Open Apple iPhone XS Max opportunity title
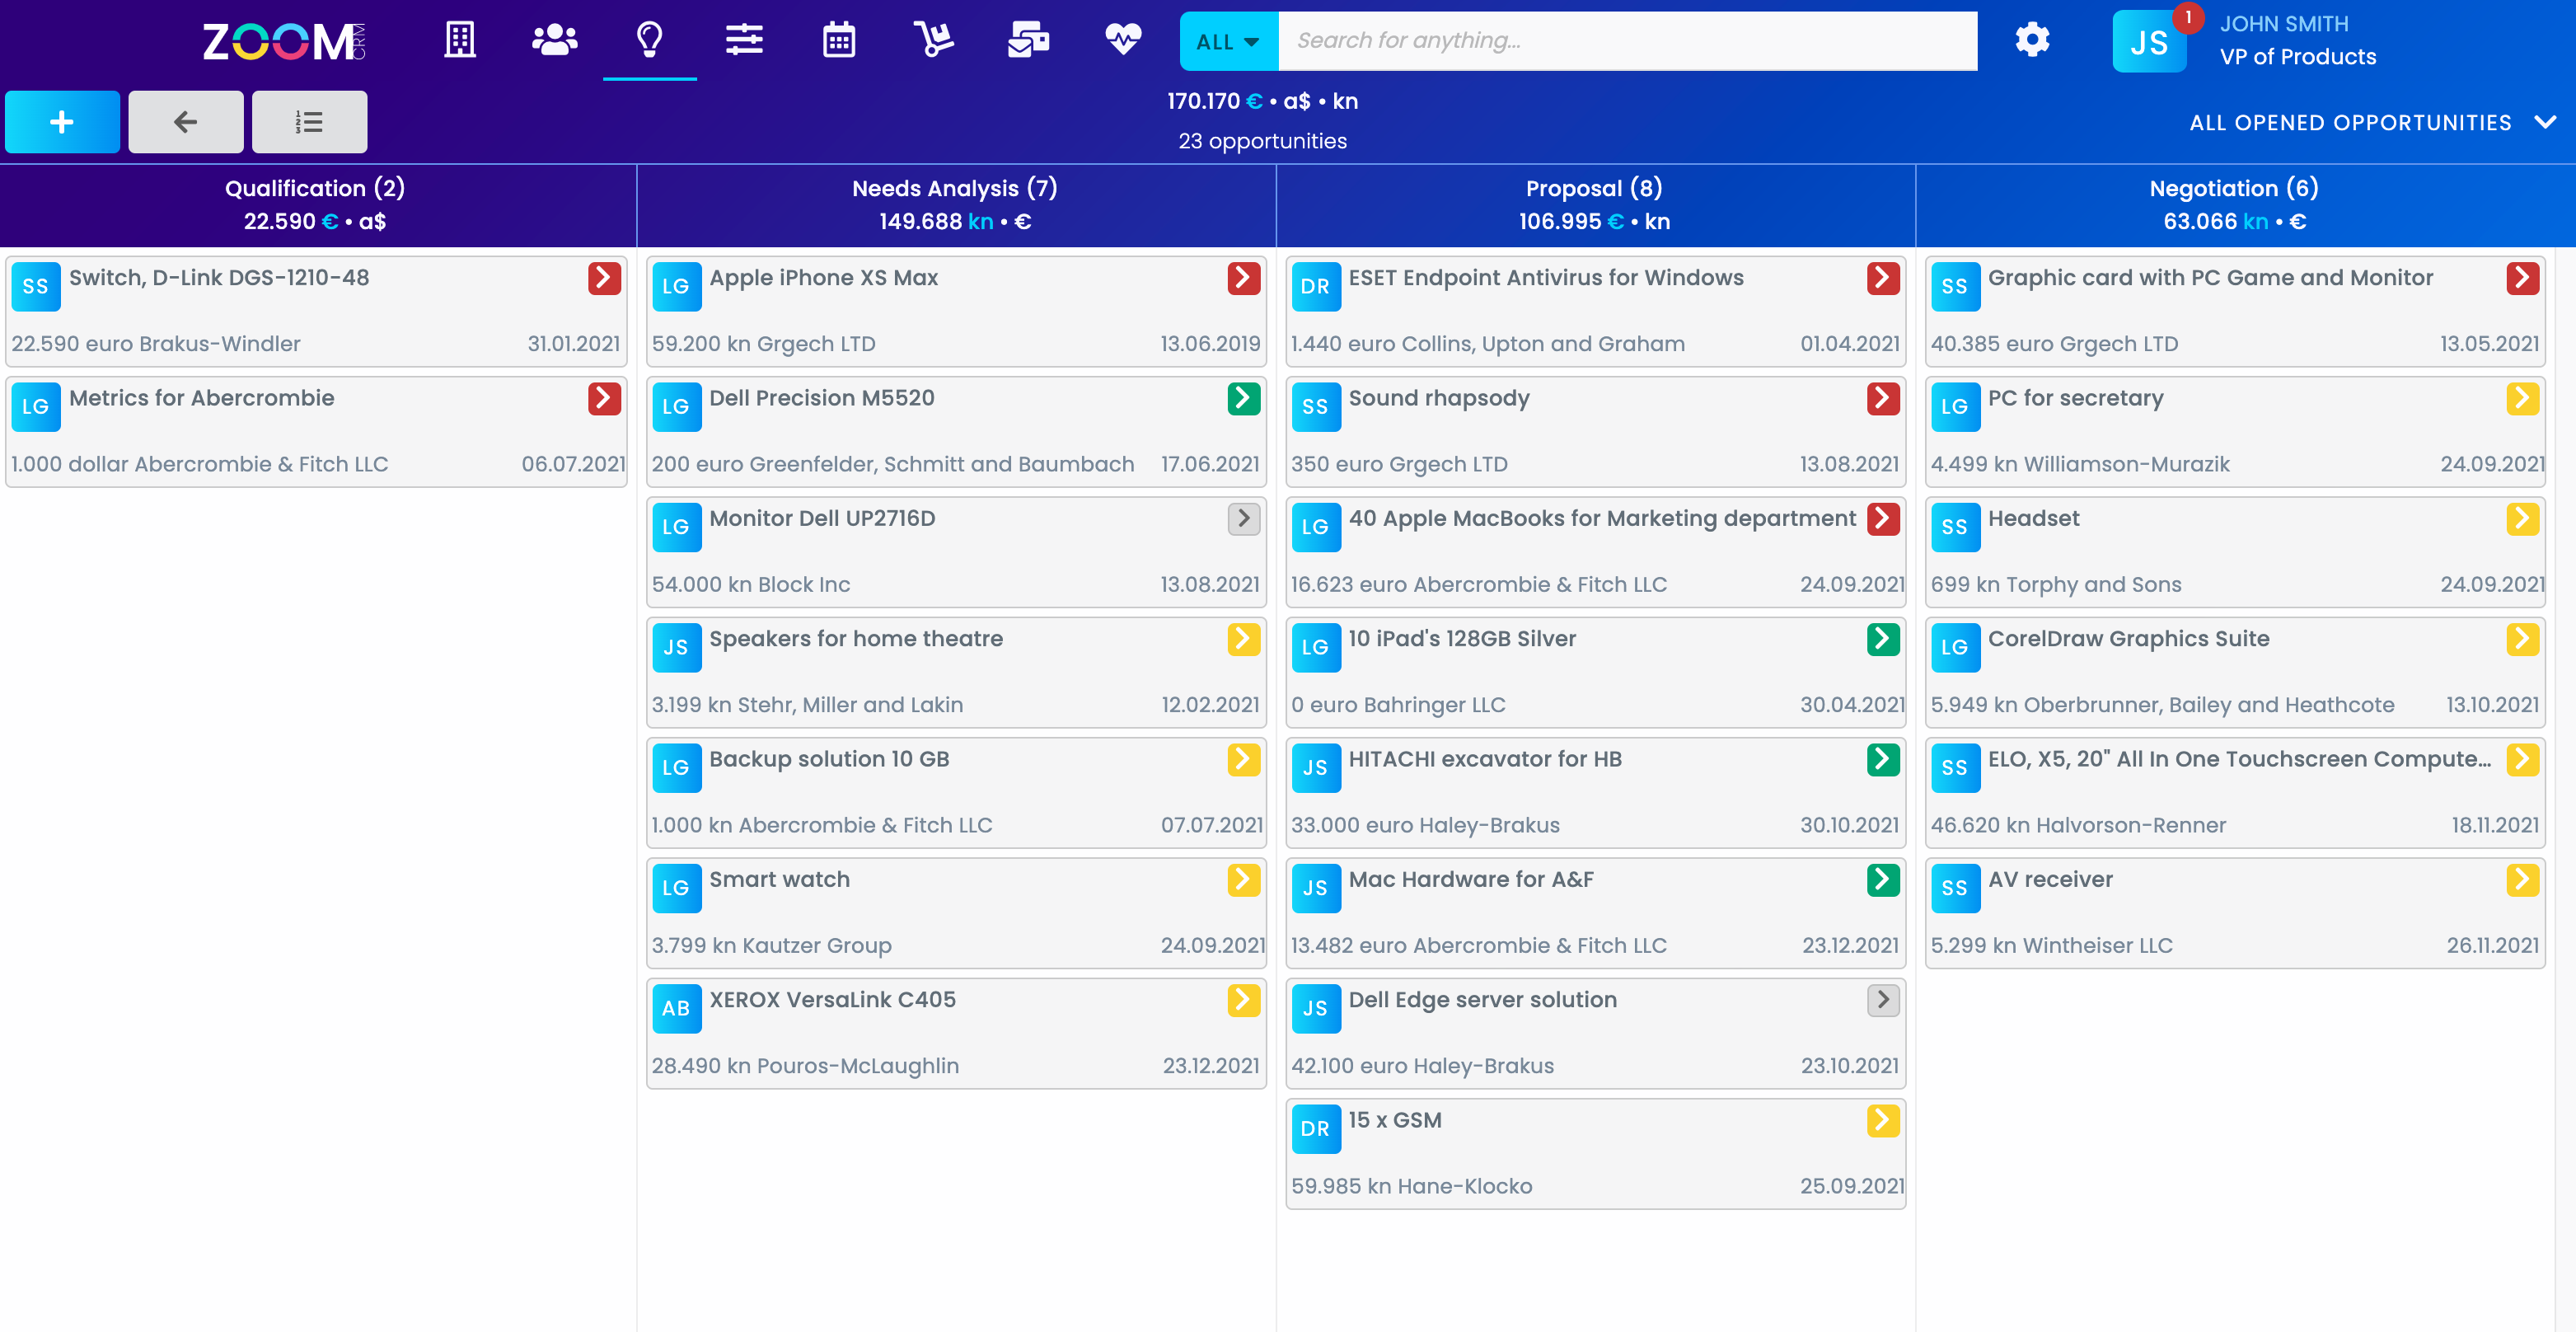The width and height of the screenshot is (2576, 1332). coord(823,278)
